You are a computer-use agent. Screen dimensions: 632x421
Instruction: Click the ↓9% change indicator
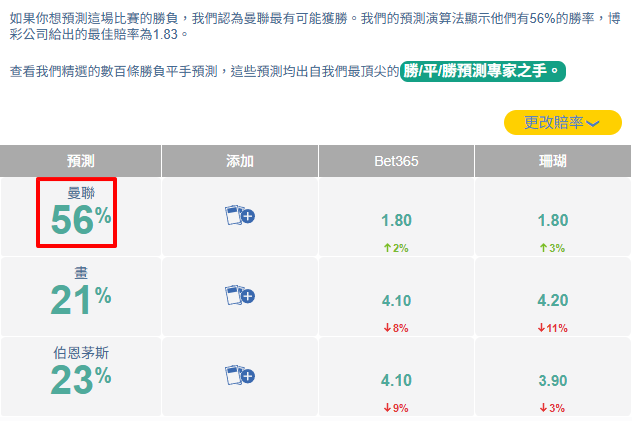(396, 408)
